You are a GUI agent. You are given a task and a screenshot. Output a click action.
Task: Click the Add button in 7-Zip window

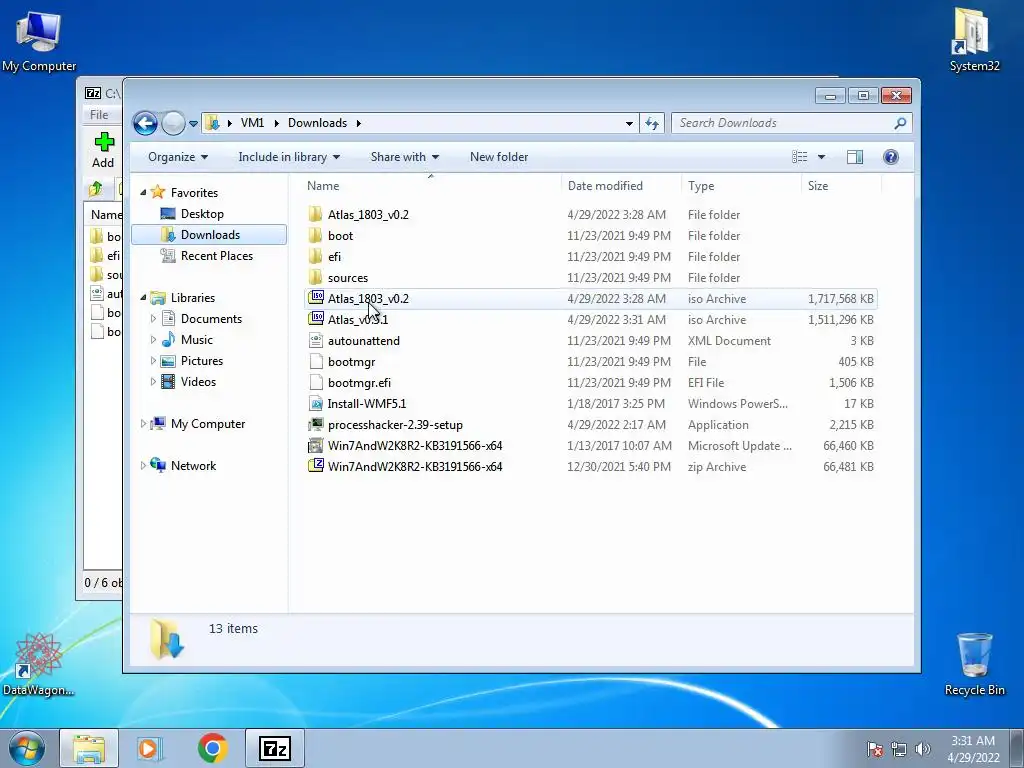click(103, 150)
